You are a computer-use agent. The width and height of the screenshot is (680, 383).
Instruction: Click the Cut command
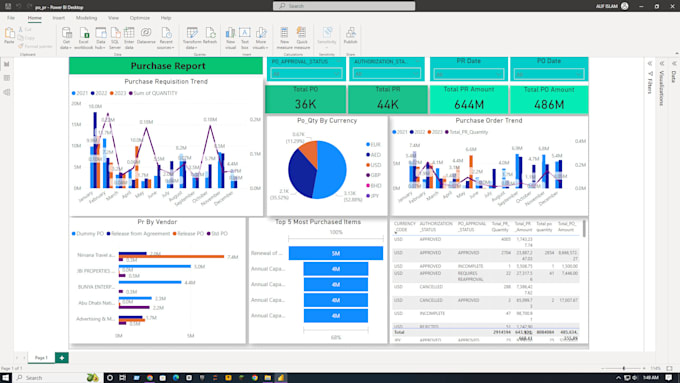[25, 29]
